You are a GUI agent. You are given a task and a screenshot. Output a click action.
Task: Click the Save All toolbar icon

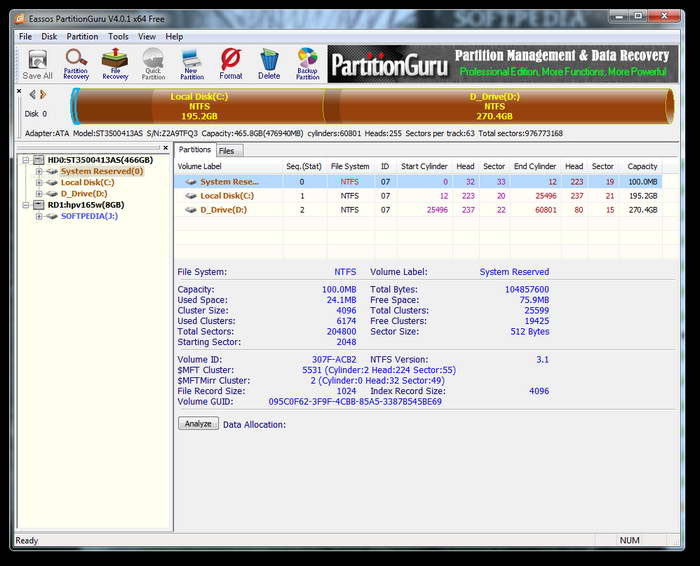(x=38, y=64)
